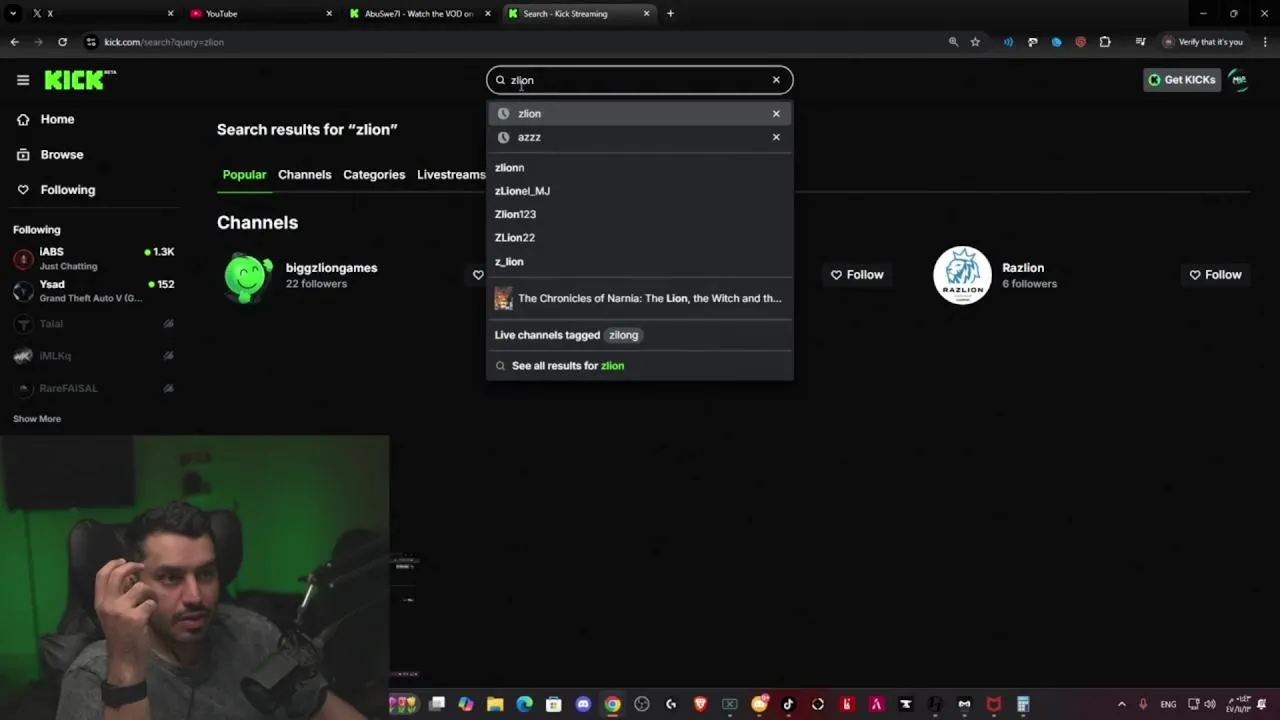Open File Explorer from taskbar

pyautogui.click(x=495, y=704)
